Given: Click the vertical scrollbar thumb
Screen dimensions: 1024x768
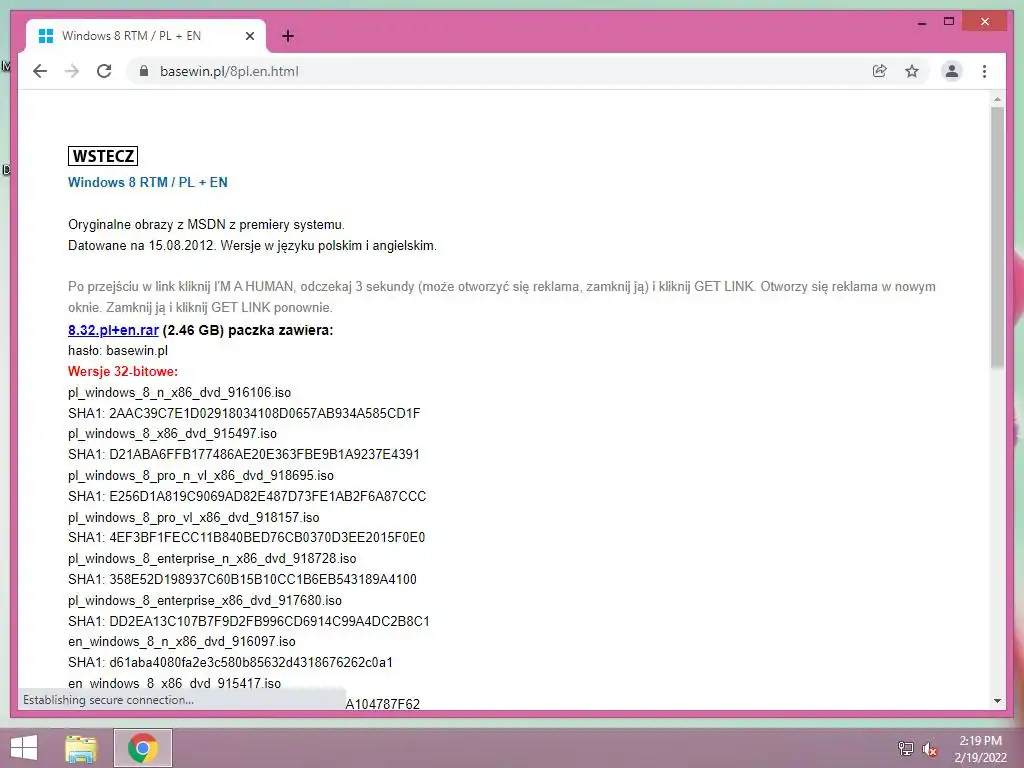Looking at the screenshot, I should coord(997,237).
